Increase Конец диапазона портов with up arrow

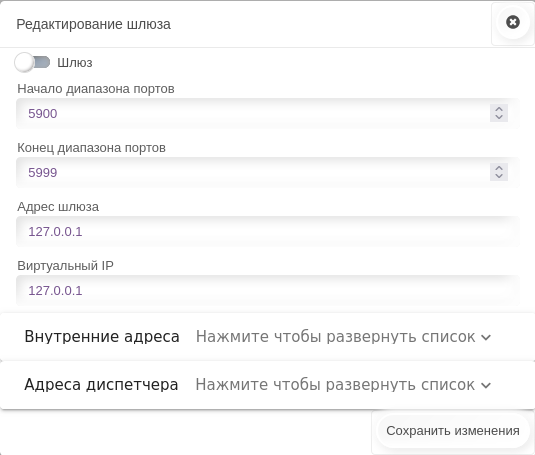499,168
